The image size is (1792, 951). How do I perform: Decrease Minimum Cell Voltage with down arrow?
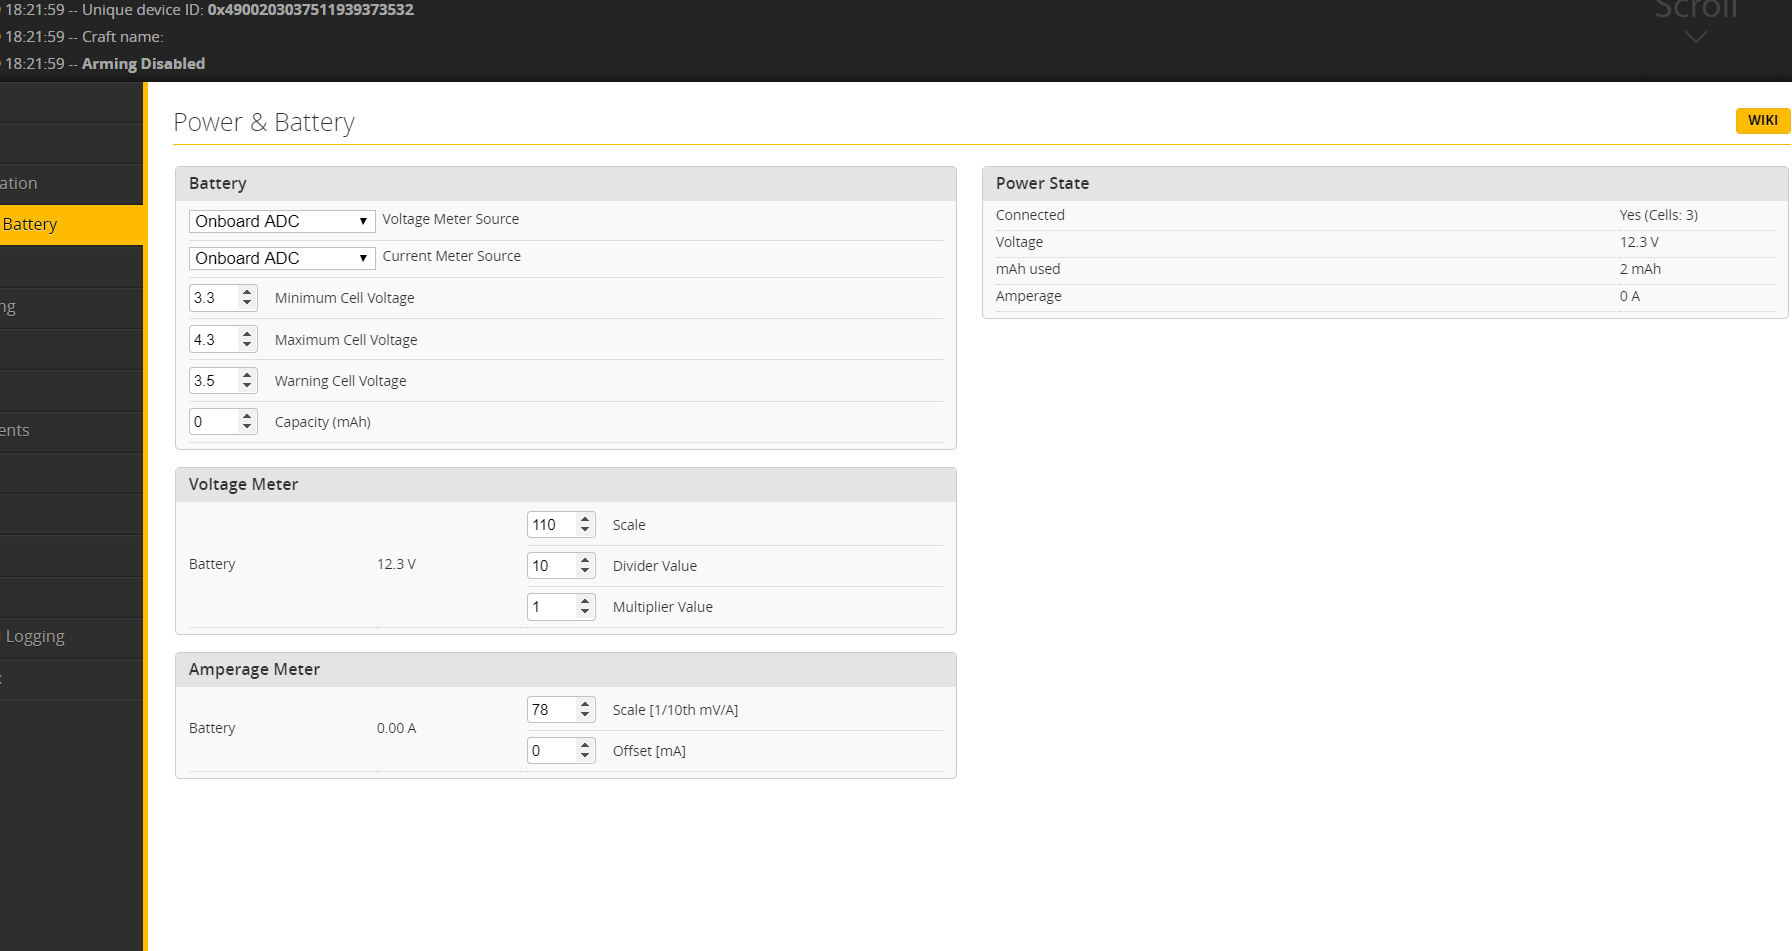247,303
